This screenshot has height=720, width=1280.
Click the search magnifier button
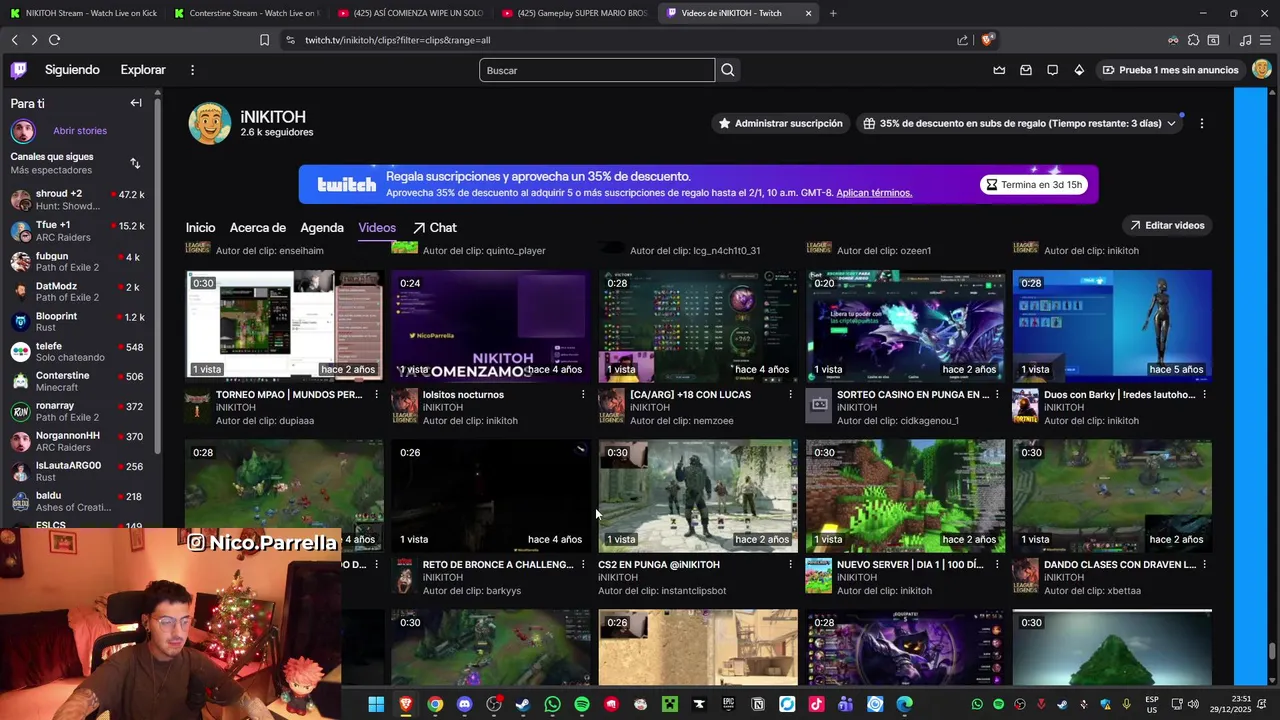tap(728, 70)
